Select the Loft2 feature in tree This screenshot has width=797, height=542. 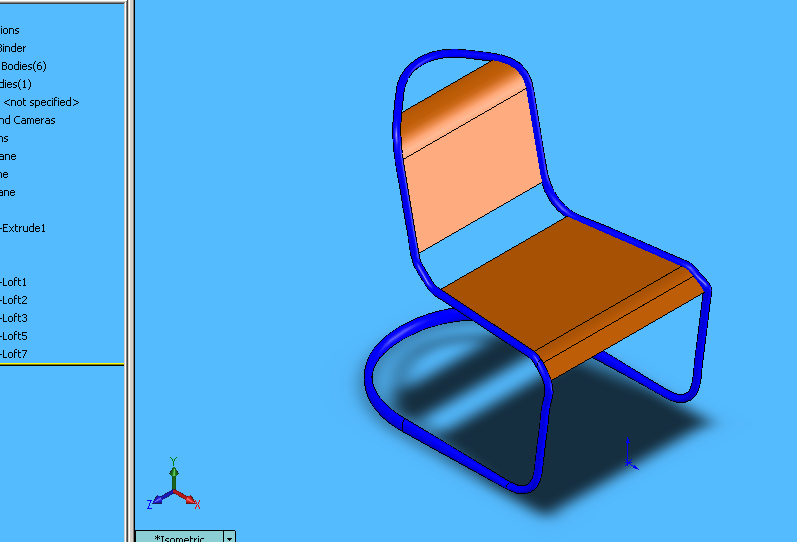(13, 300)
